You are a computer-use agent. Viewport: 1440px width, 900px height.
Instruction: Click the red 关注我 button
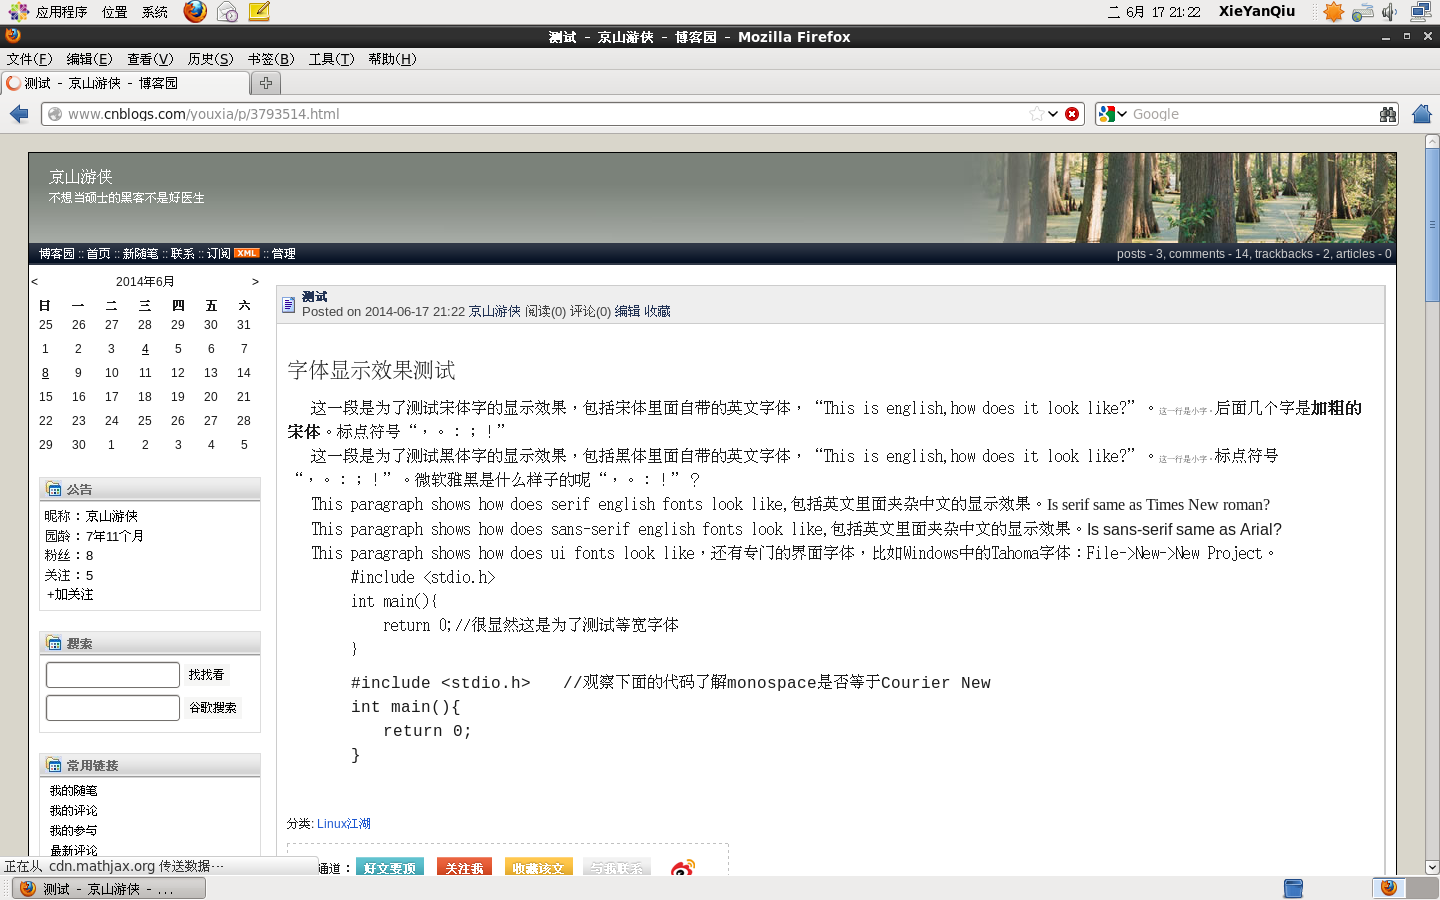click(x=464, y=867)
